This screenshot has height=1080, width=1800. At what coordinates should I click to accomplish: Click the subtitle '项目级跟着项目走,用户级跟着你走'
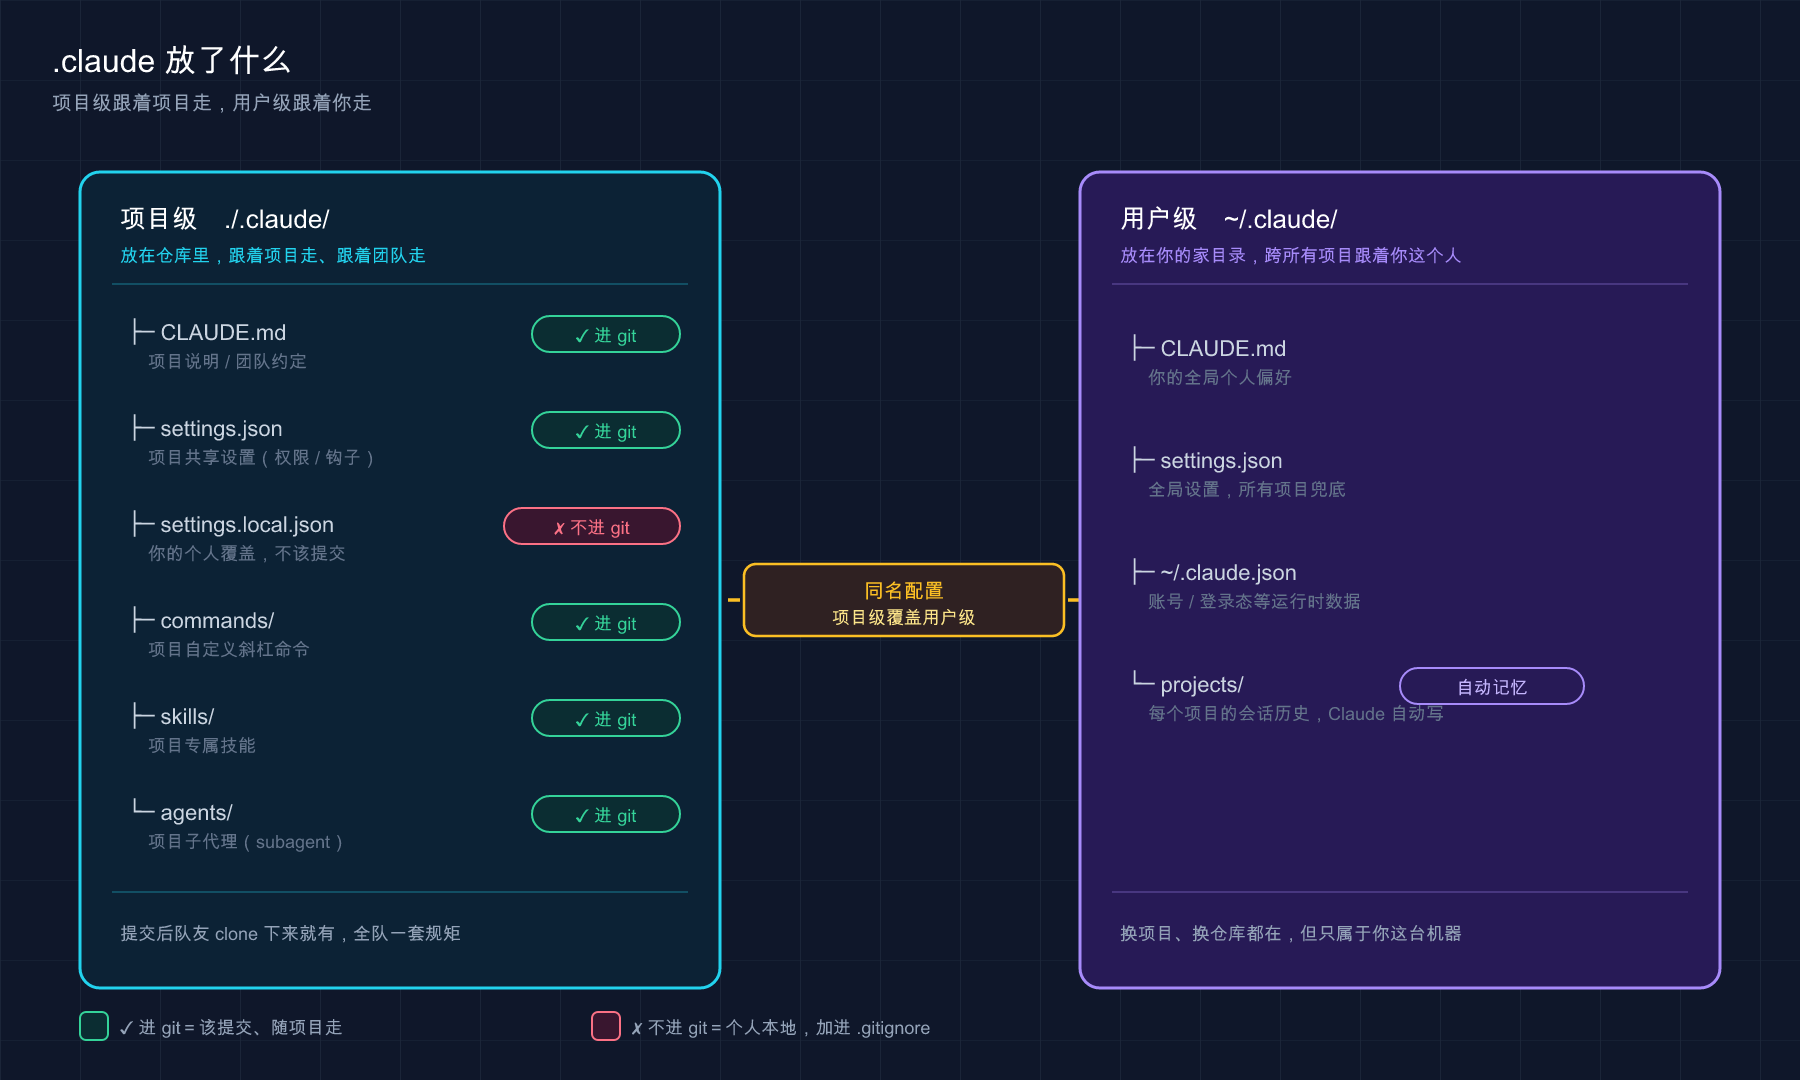click(212, 103)
